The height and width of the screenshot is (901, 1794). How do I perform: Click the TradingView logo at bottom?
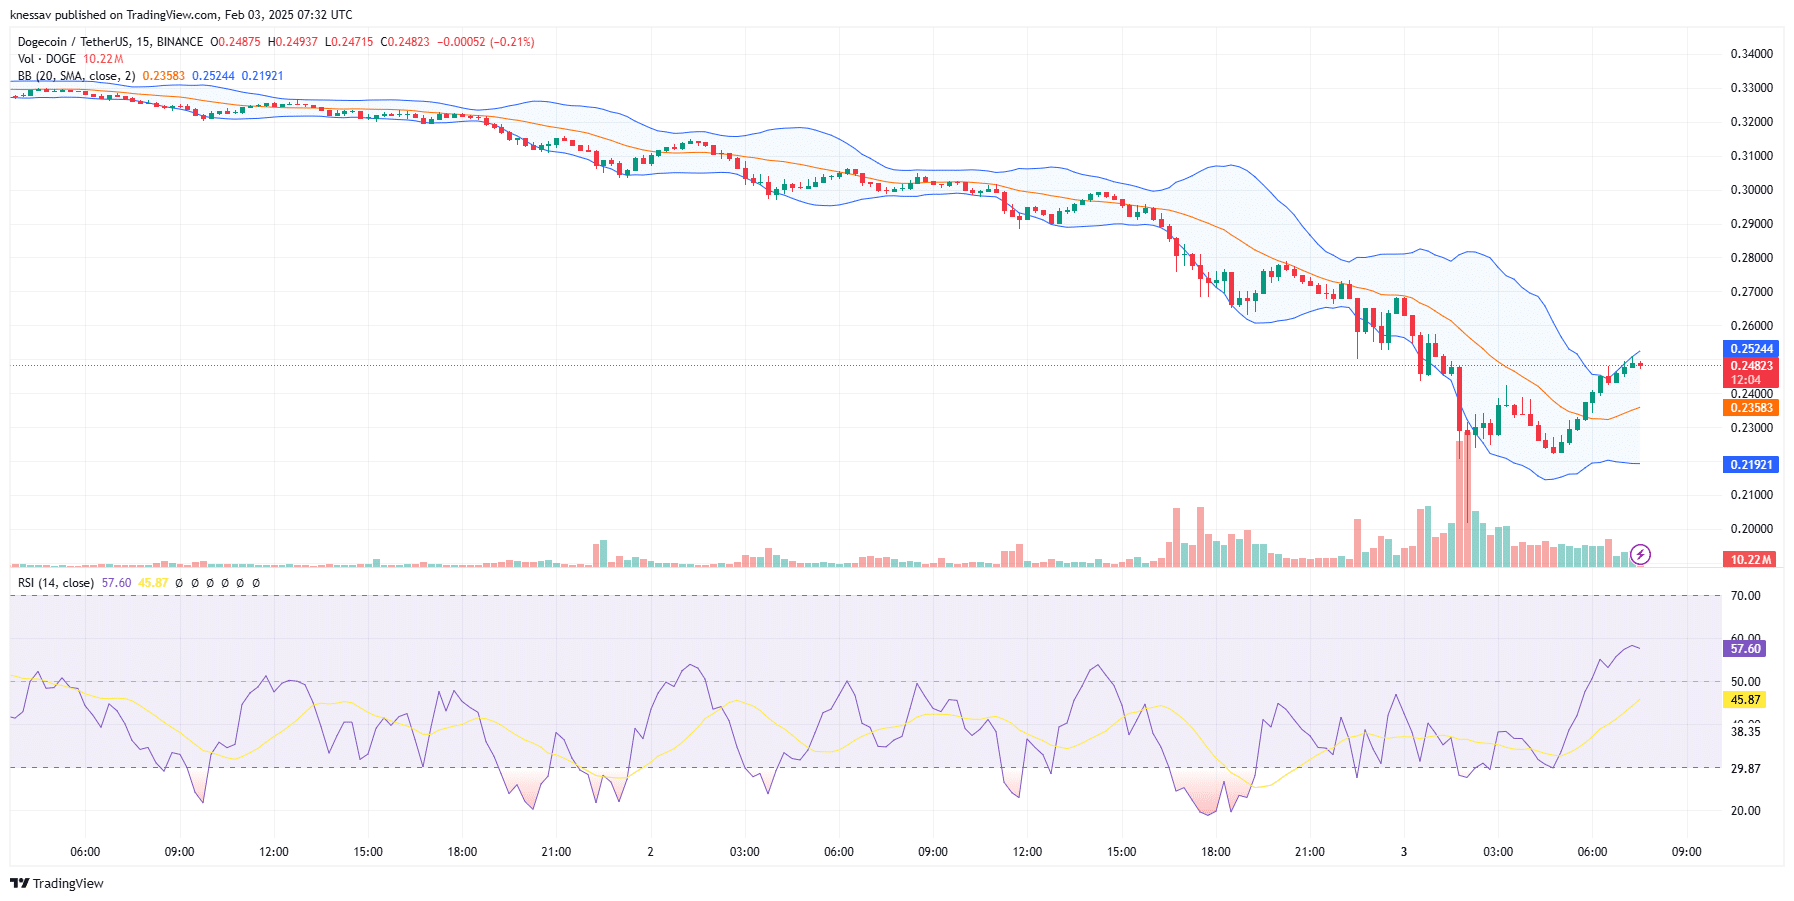click(57, 883)
